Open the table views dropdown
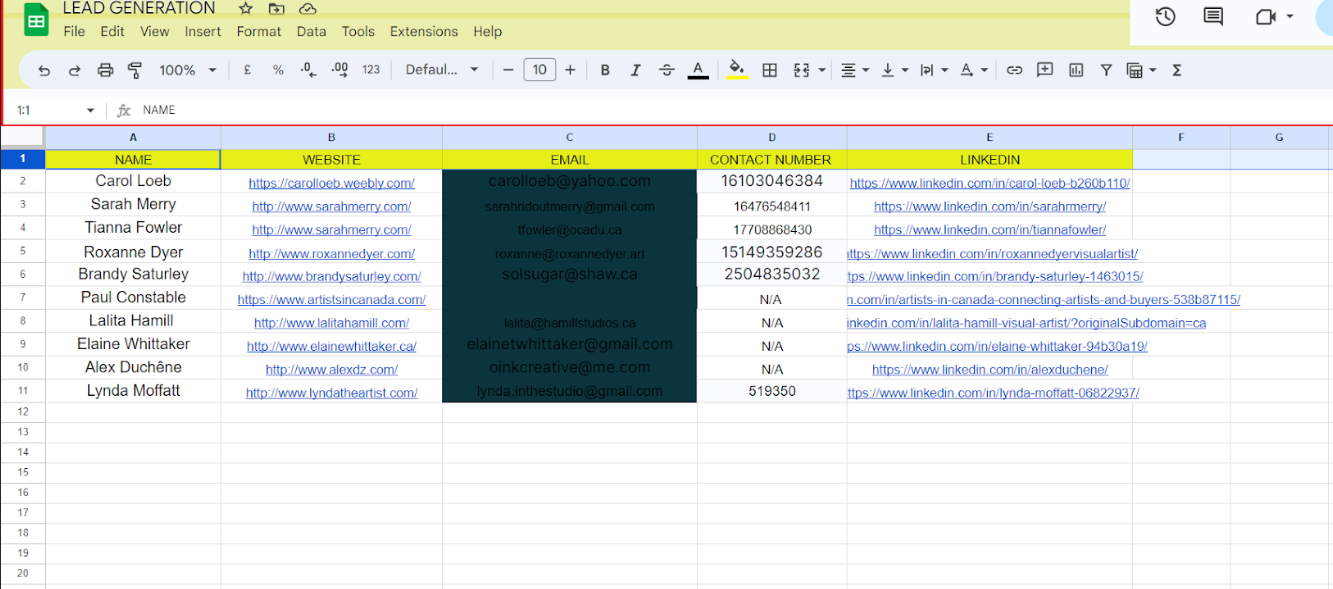The height and width of the screenshot is (589, 1333). coord(1141,70)
